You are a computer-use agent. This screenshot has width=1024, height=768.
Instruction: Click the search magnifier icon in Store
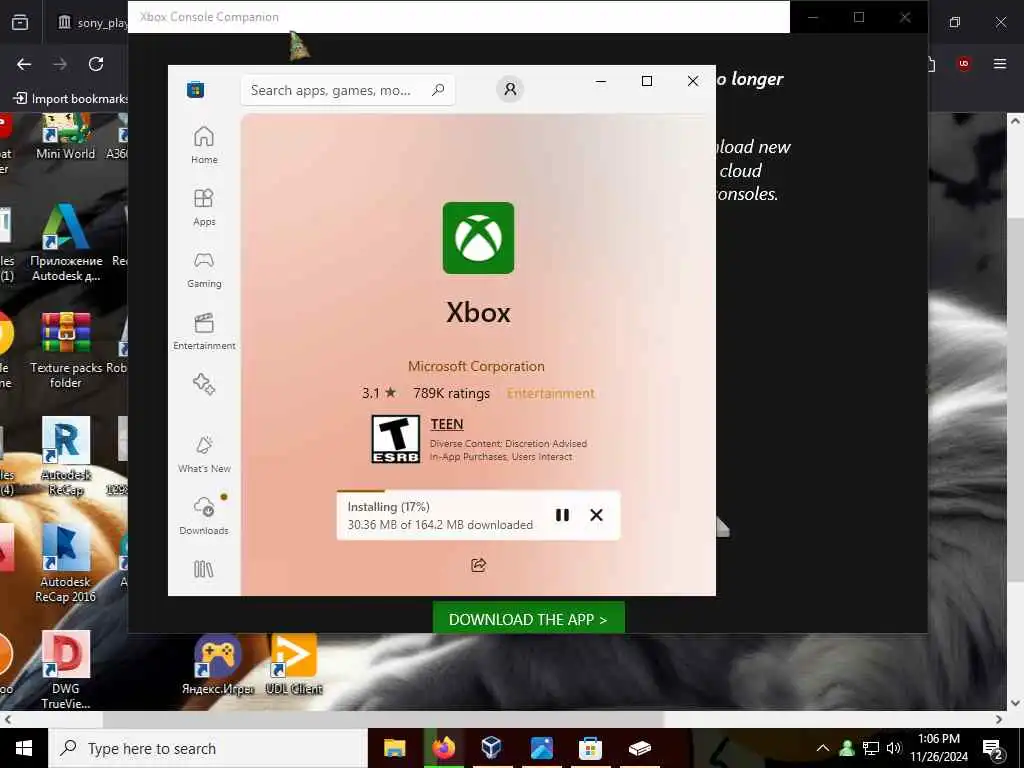(x=438, y=90)
